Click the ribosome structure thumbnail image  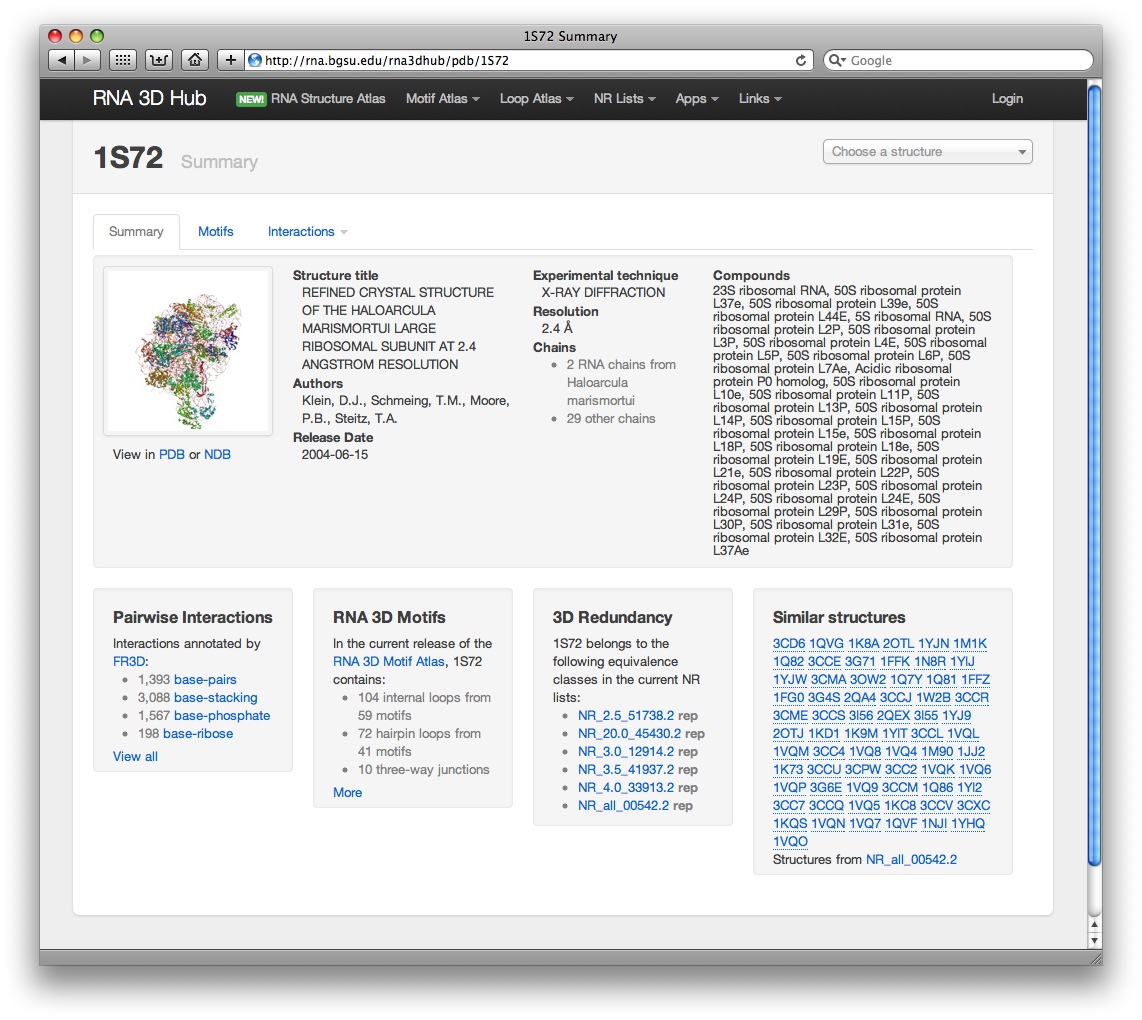188,351
